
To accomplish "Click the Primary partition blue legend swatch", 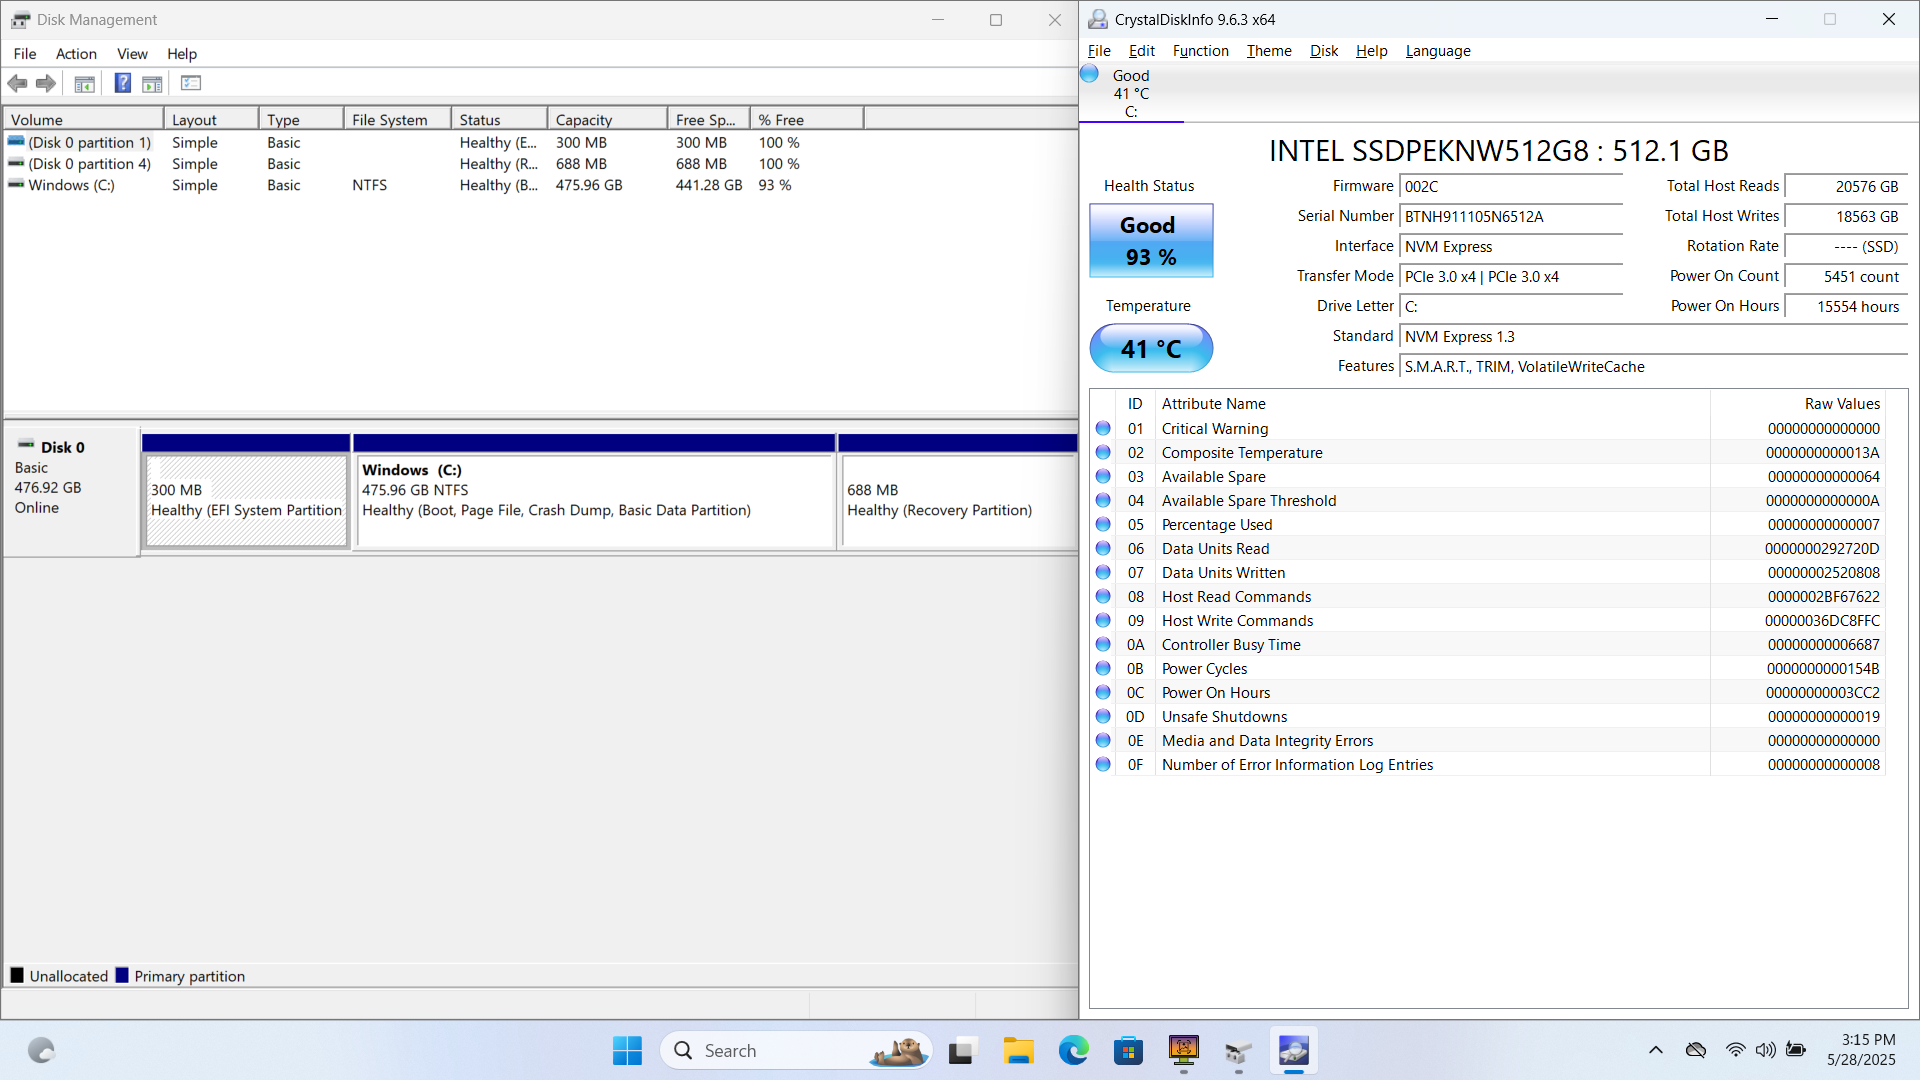I will pyautogui.click(x=122, y=975).
